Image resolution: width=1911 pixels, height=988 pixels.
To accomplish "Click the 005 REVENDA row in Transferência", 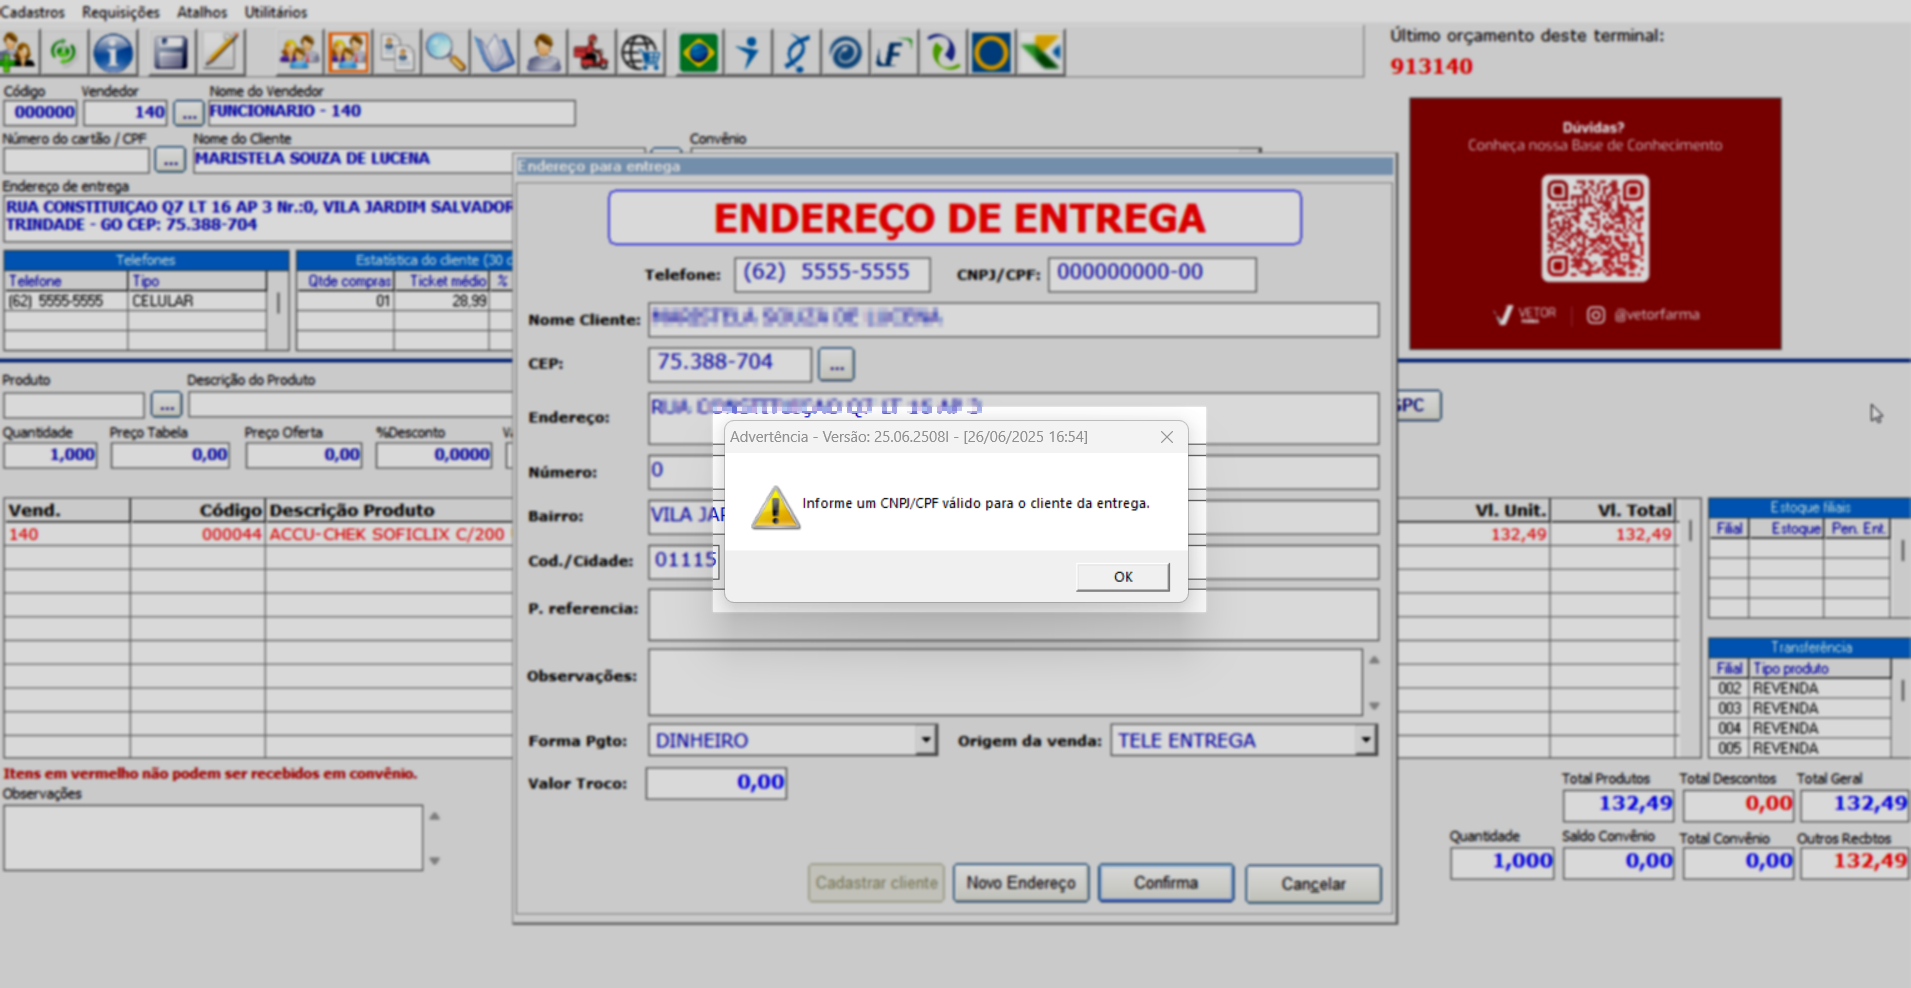I will coord(1800,748).
